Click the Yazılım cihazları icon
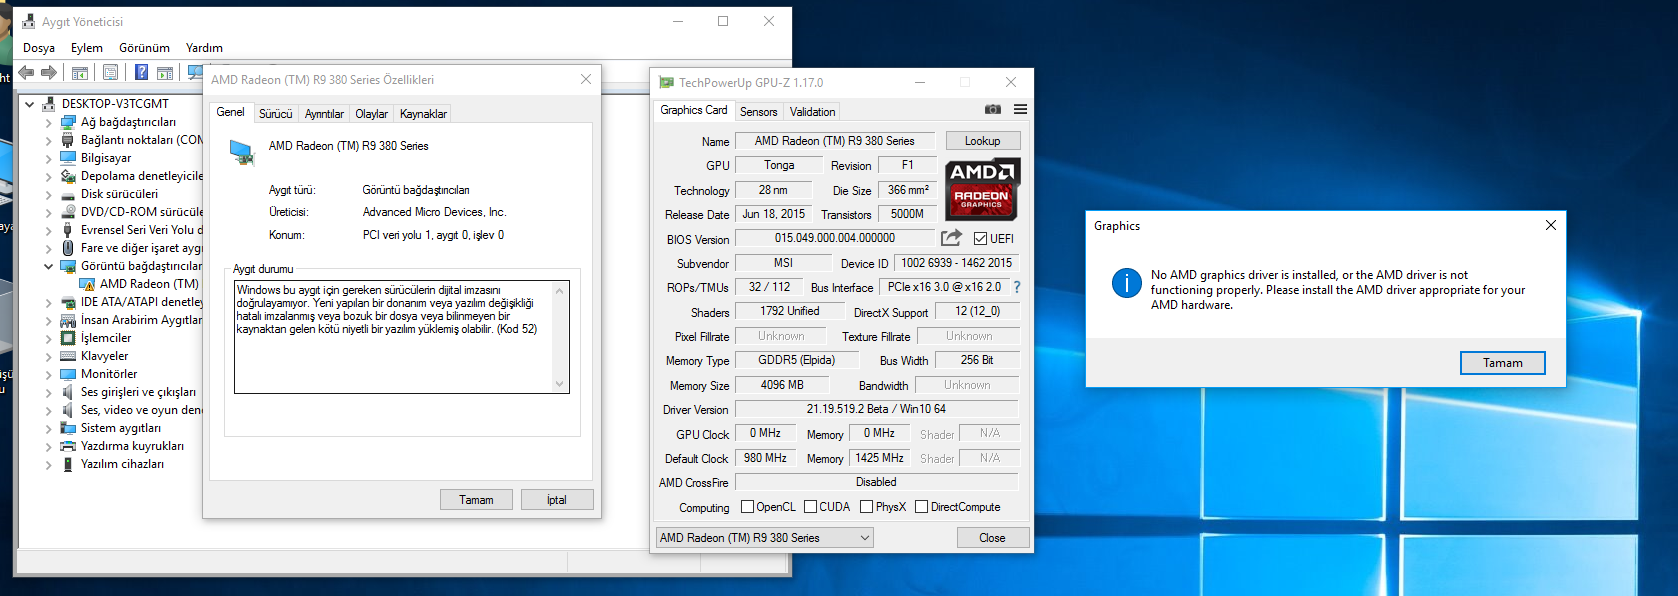Image resolution: width=1678 pixels, height=596 pixels. click(x=68, y=464)
